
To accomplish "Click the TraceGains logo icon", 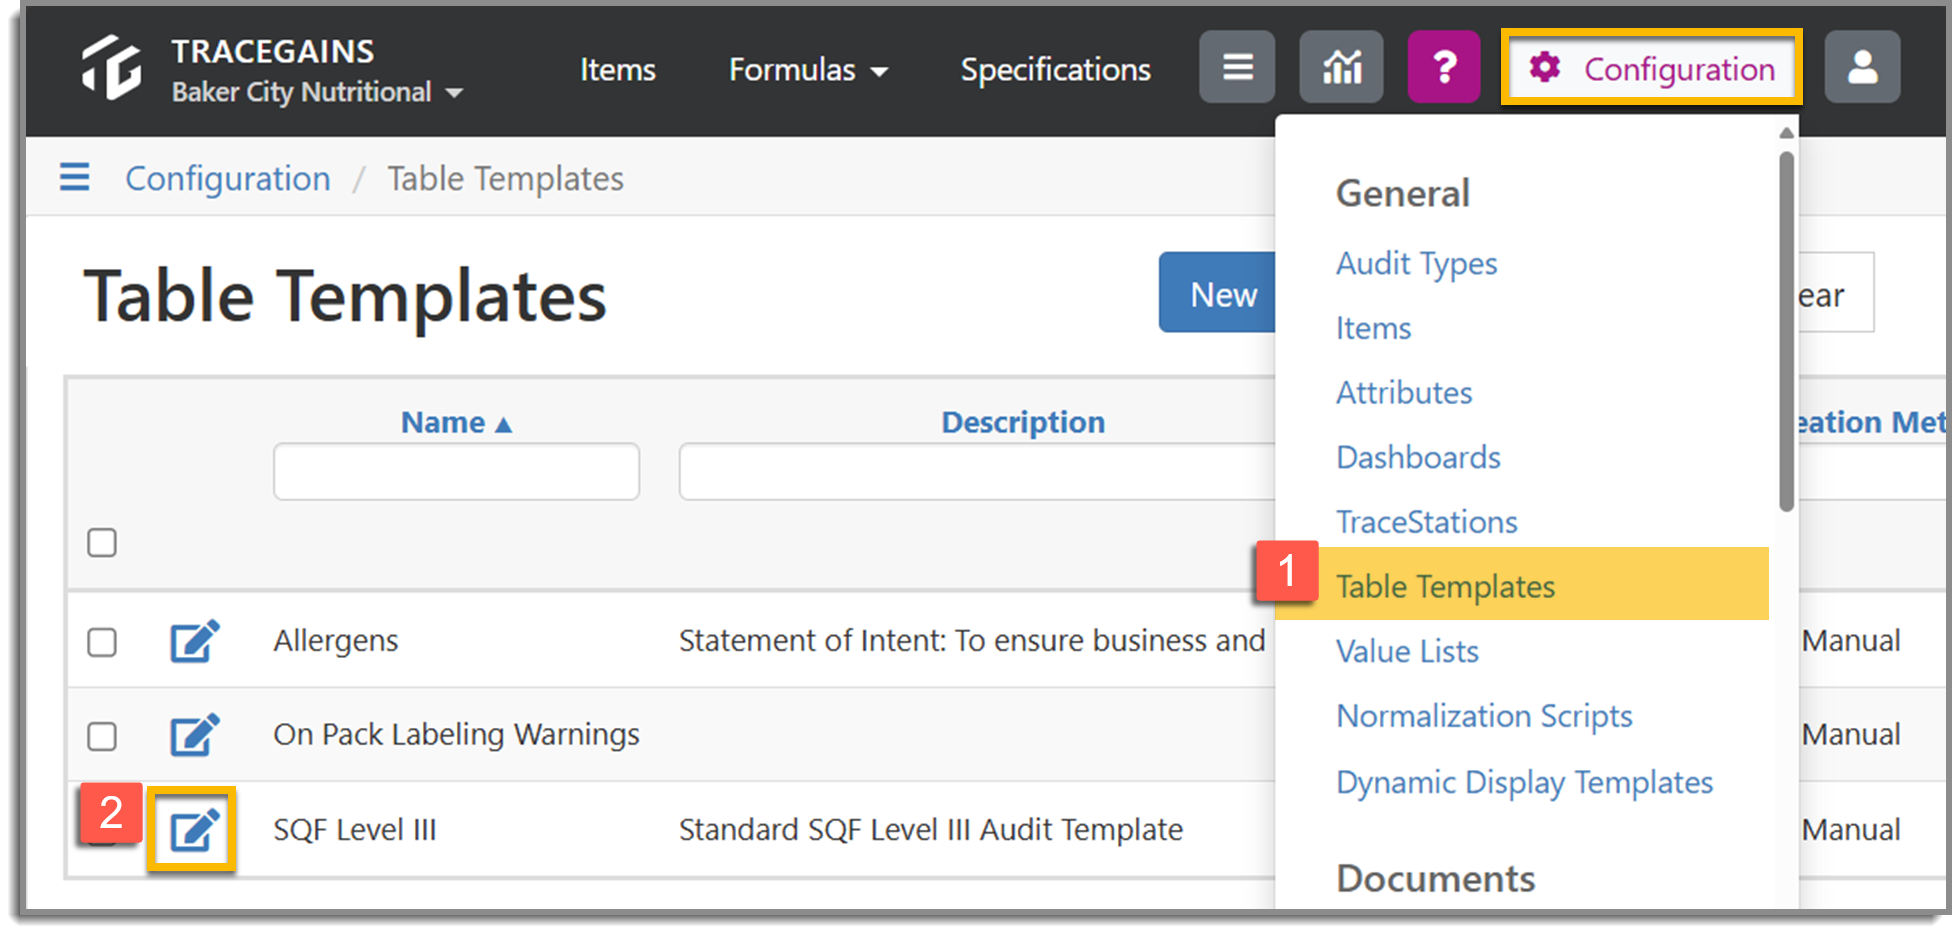I will tap(112, 68).
